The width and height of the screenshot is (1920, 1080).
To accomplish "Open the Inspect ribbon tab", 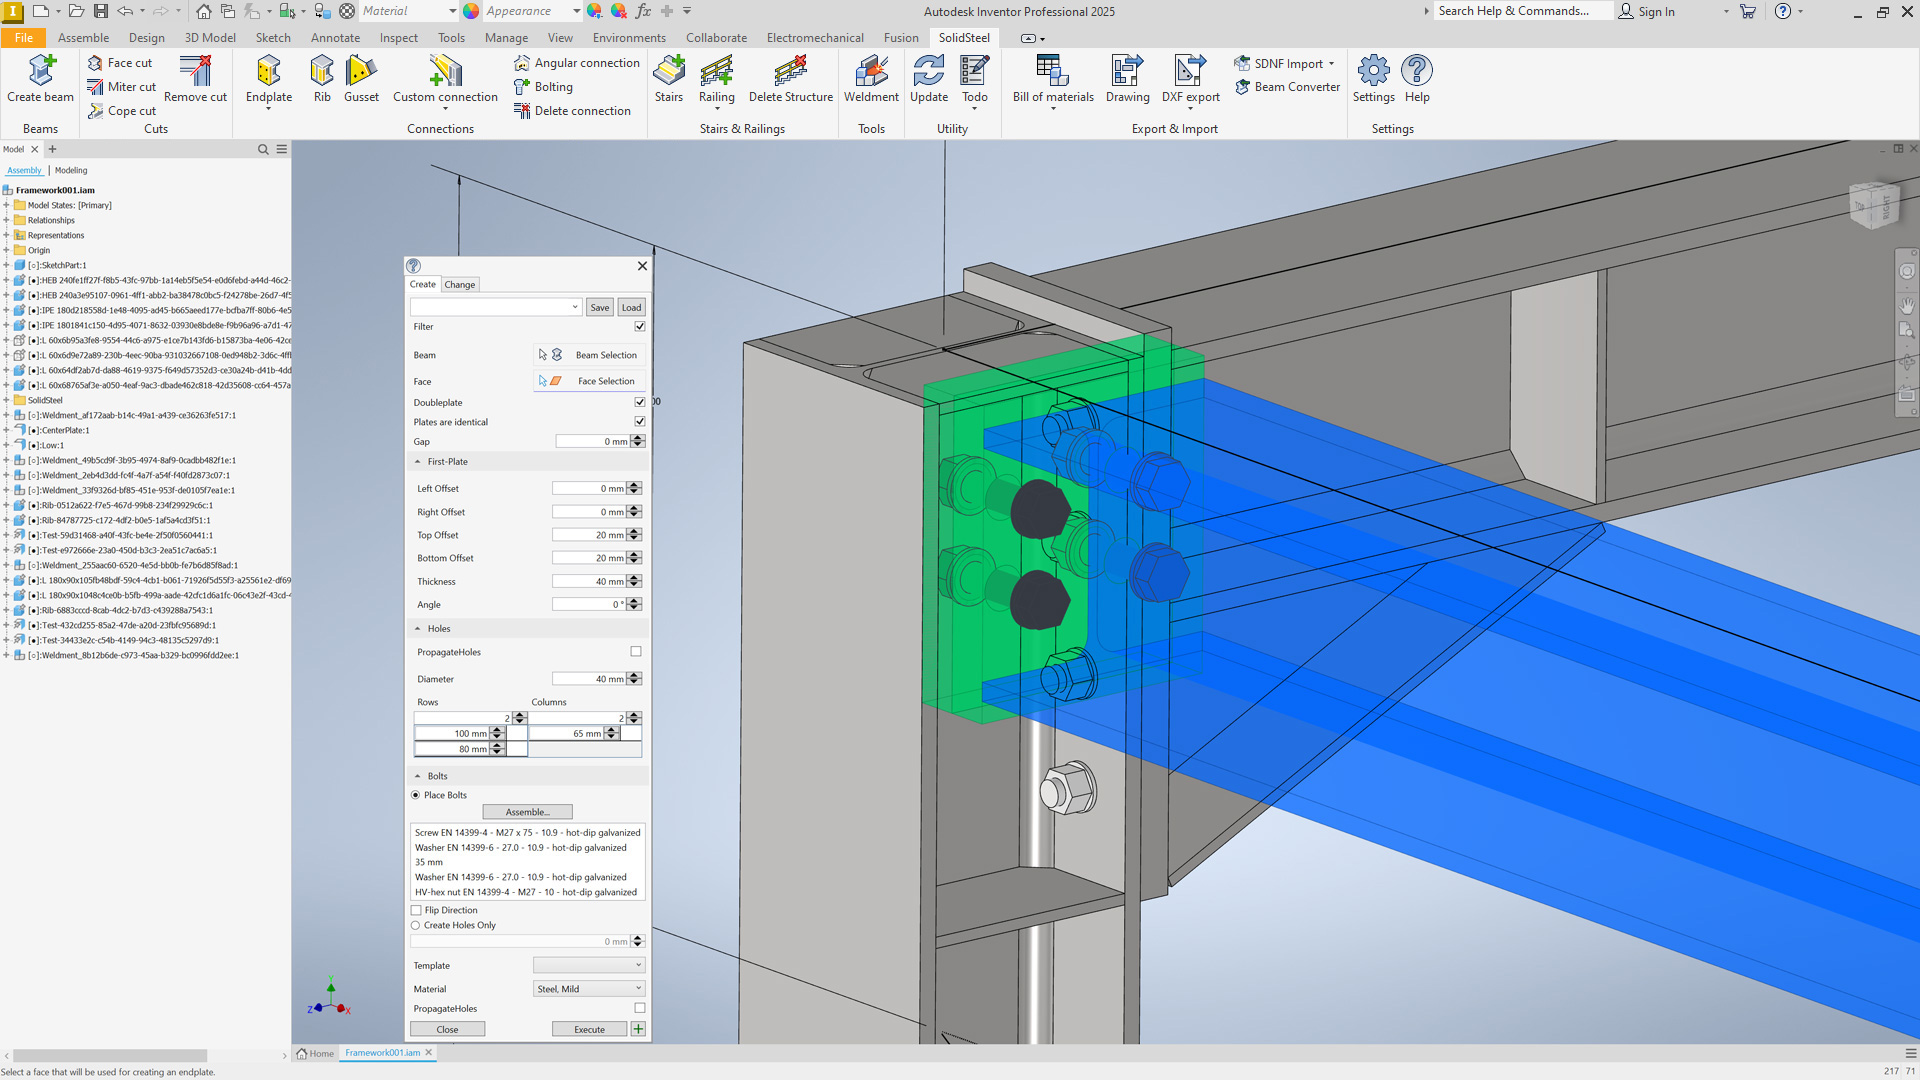I will [x=398, y=38].
